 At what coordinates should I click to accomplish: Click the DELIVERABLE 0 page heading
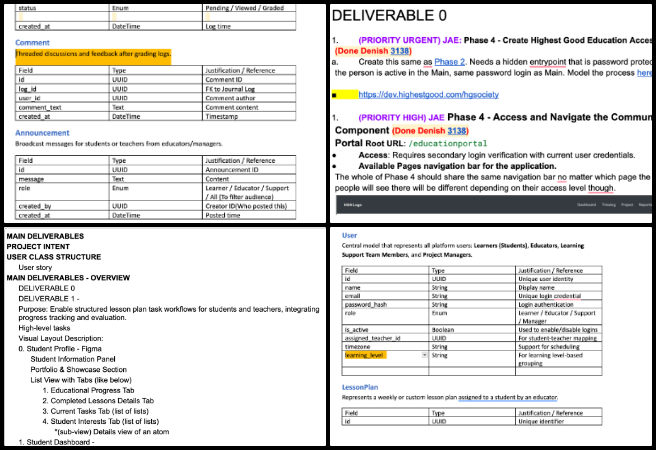coord(389,15)
